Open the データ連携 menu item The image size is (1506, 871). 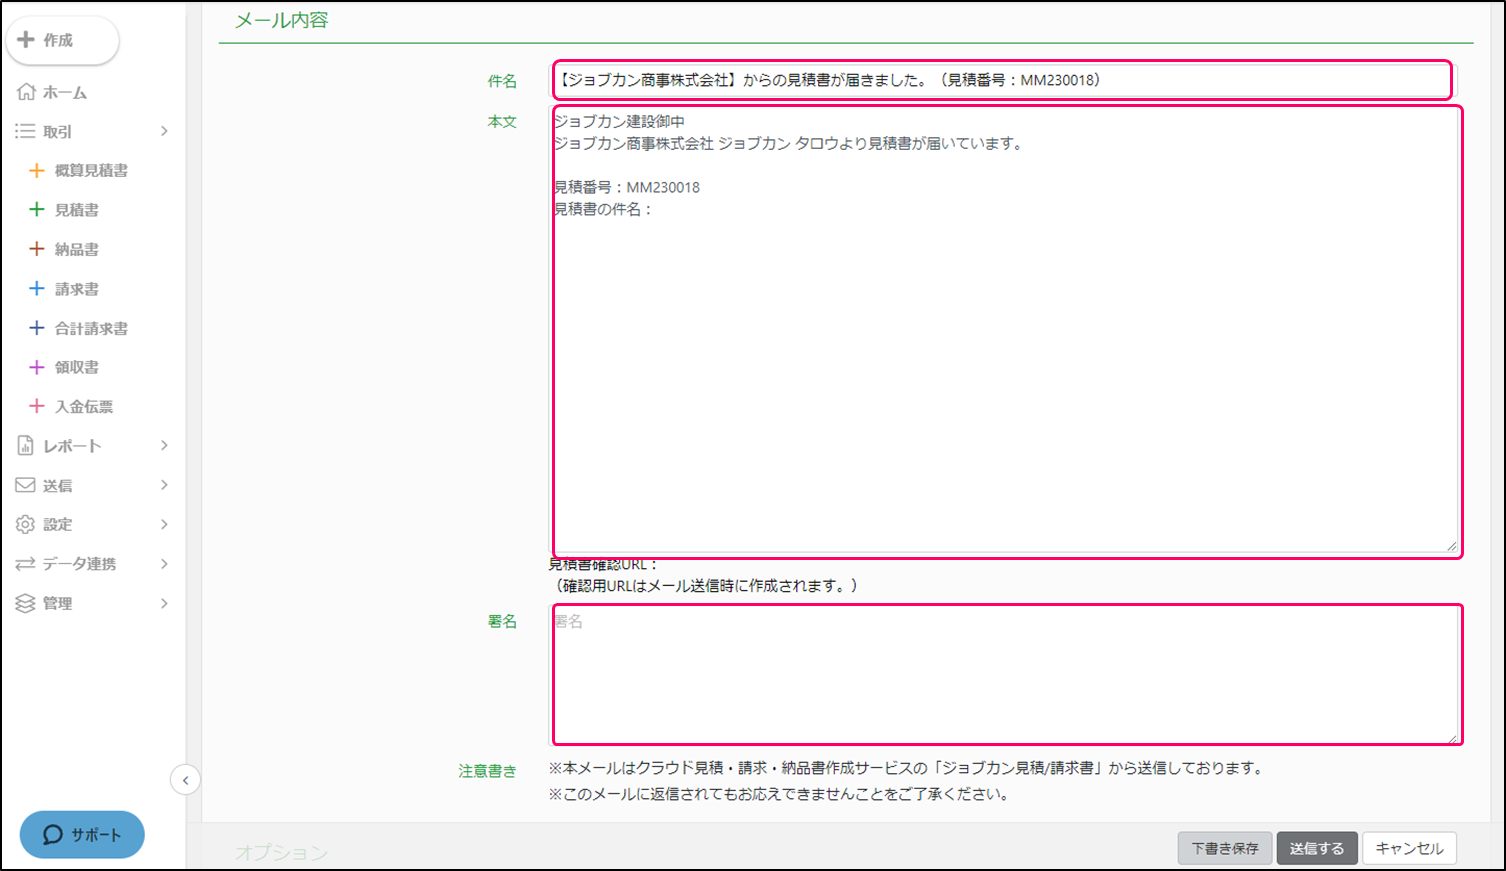79,564
